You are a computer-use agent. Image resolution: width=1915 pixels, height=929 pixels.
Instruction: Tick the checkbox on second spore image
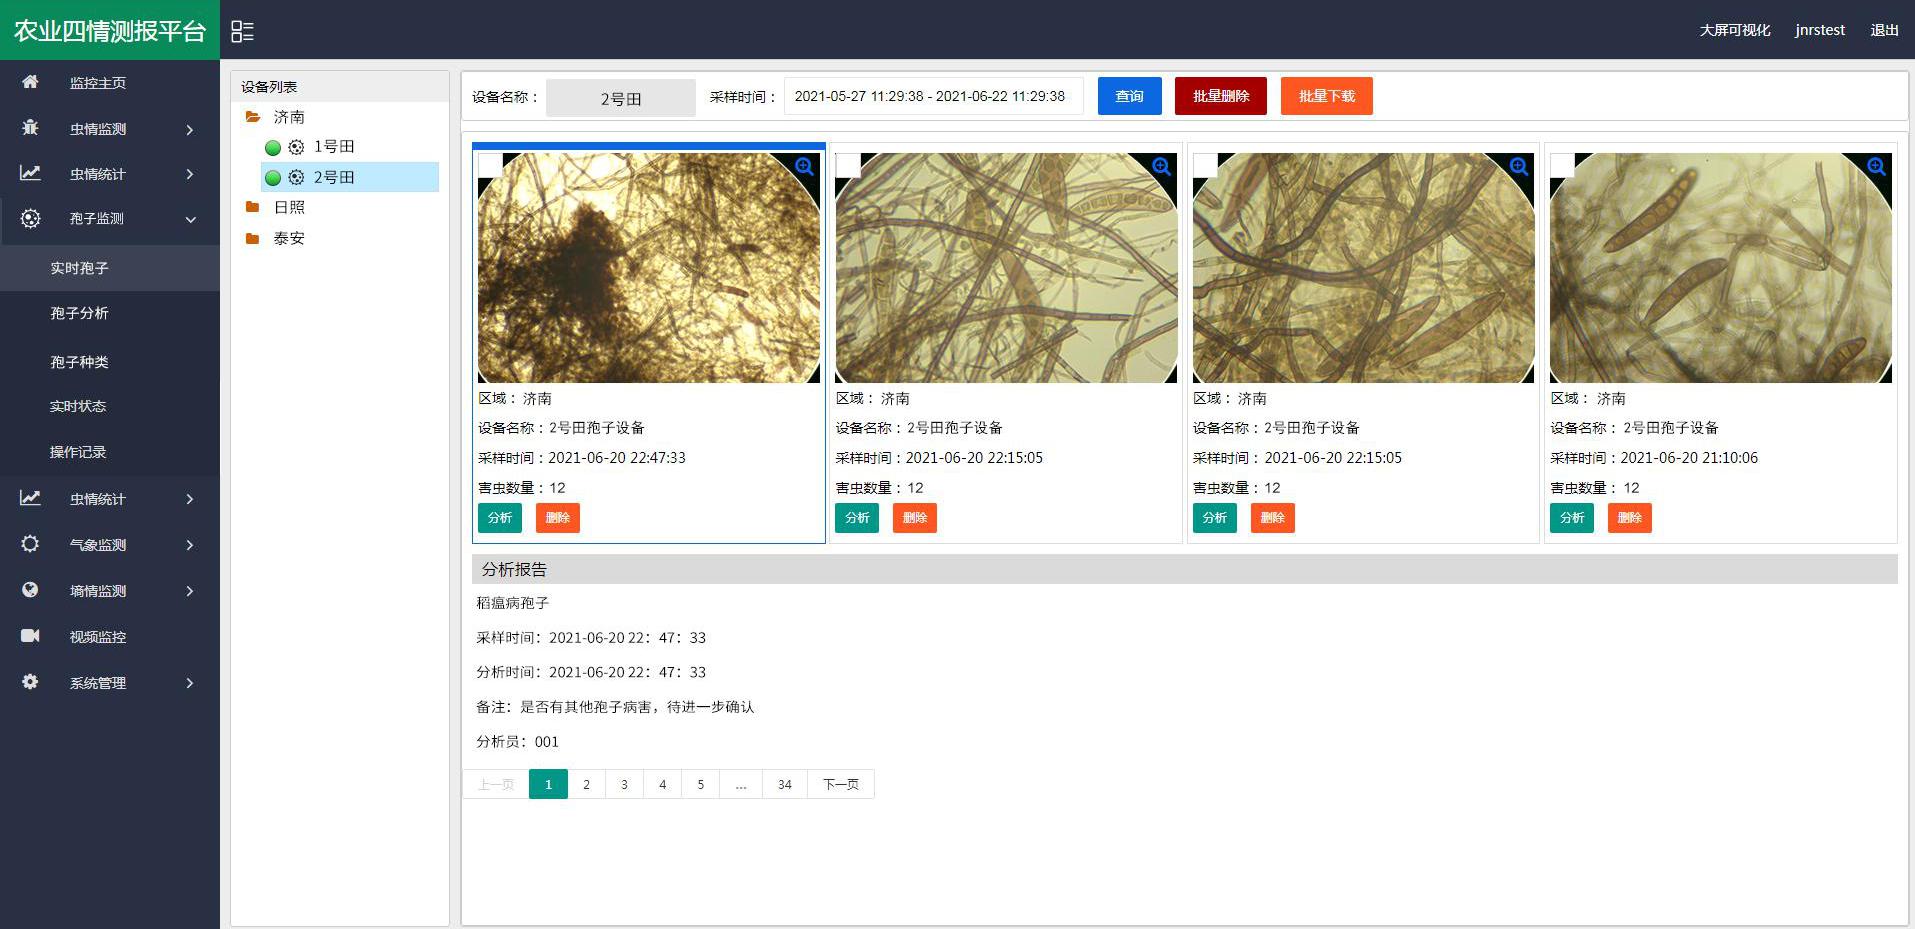(848, 165)
